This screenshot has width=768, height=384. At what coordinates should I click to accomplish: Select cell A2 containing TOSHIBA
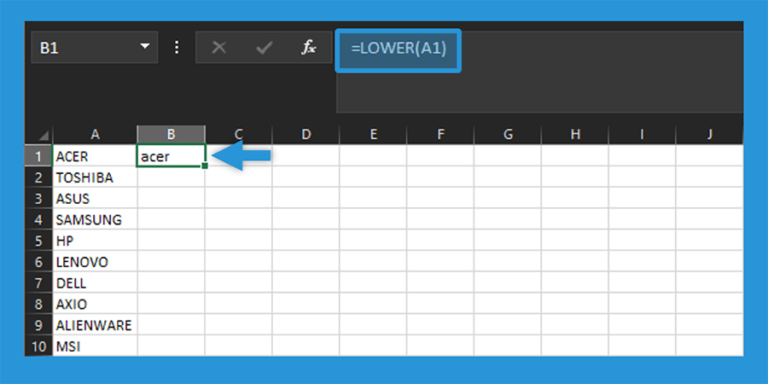click(95, 177)
